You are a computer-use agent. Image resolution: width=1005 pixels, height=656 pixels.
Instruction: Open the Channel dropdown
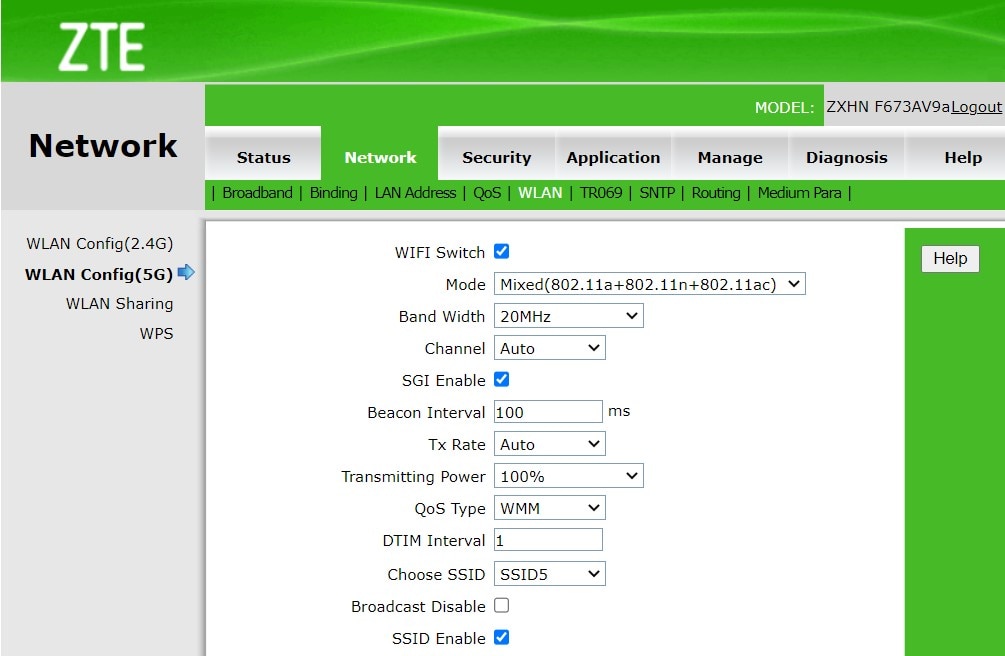(549, 348)
